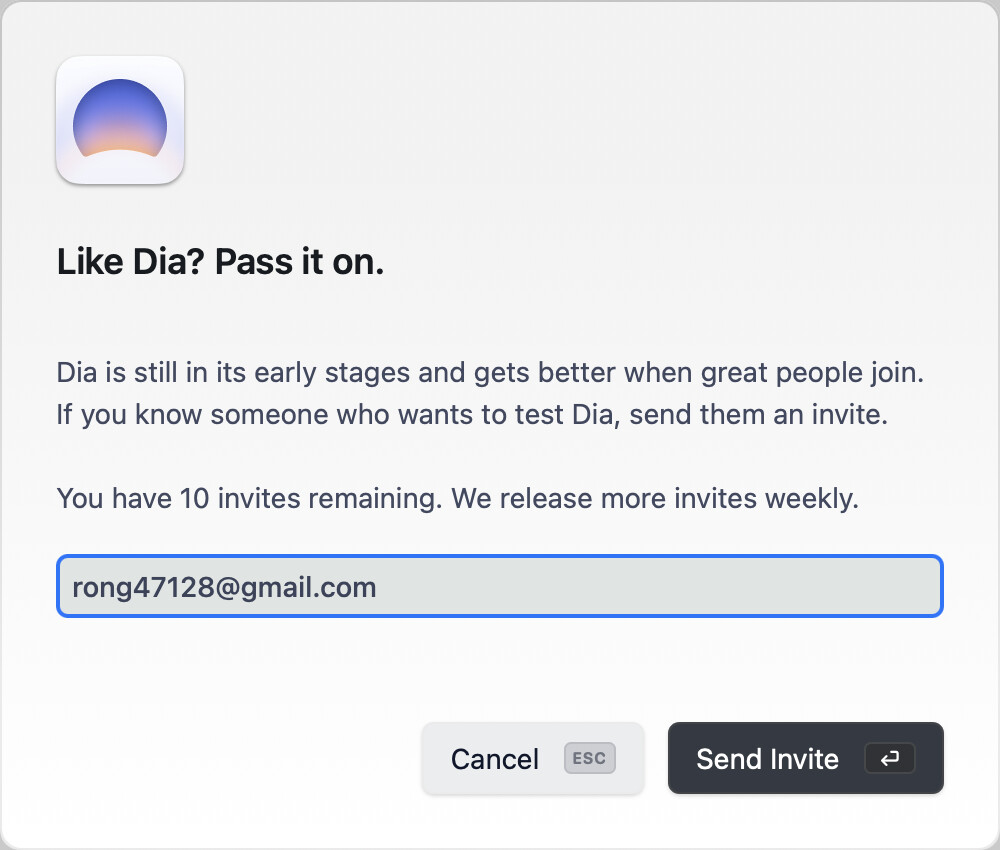This screenshot has height=850, width=1000.
Task: Select the purple sunrise circle in logo
Action: pyautogui.click(x=120, y=118)
